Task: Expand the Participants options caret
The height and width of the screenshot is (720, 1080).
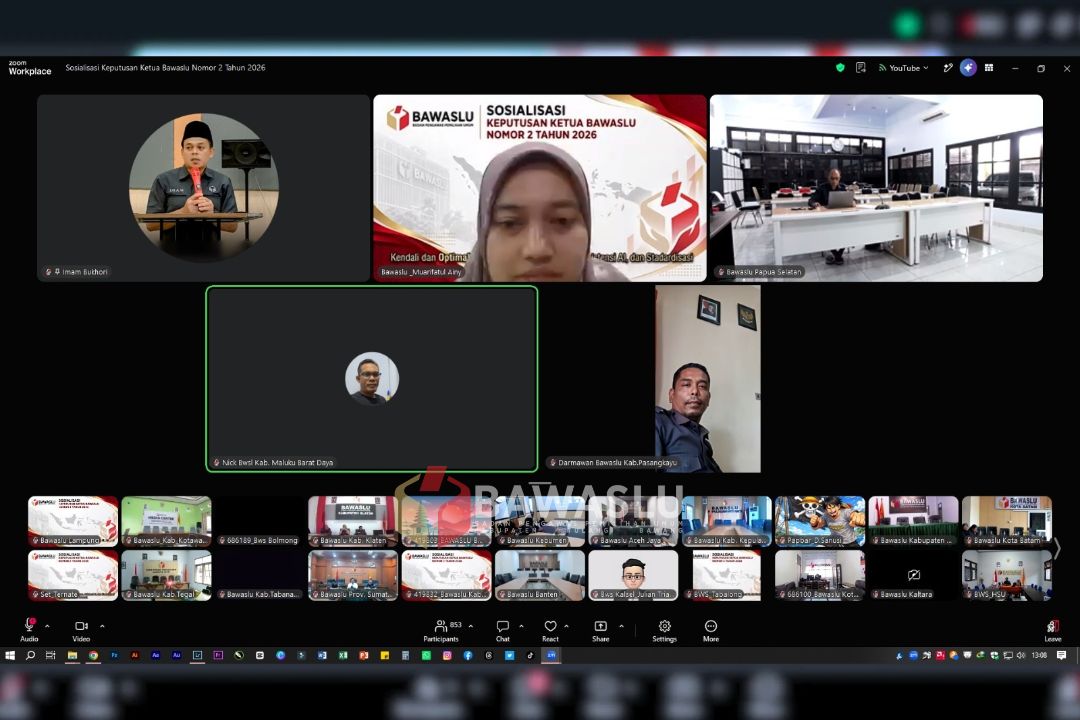Action: tap(470, 626)
